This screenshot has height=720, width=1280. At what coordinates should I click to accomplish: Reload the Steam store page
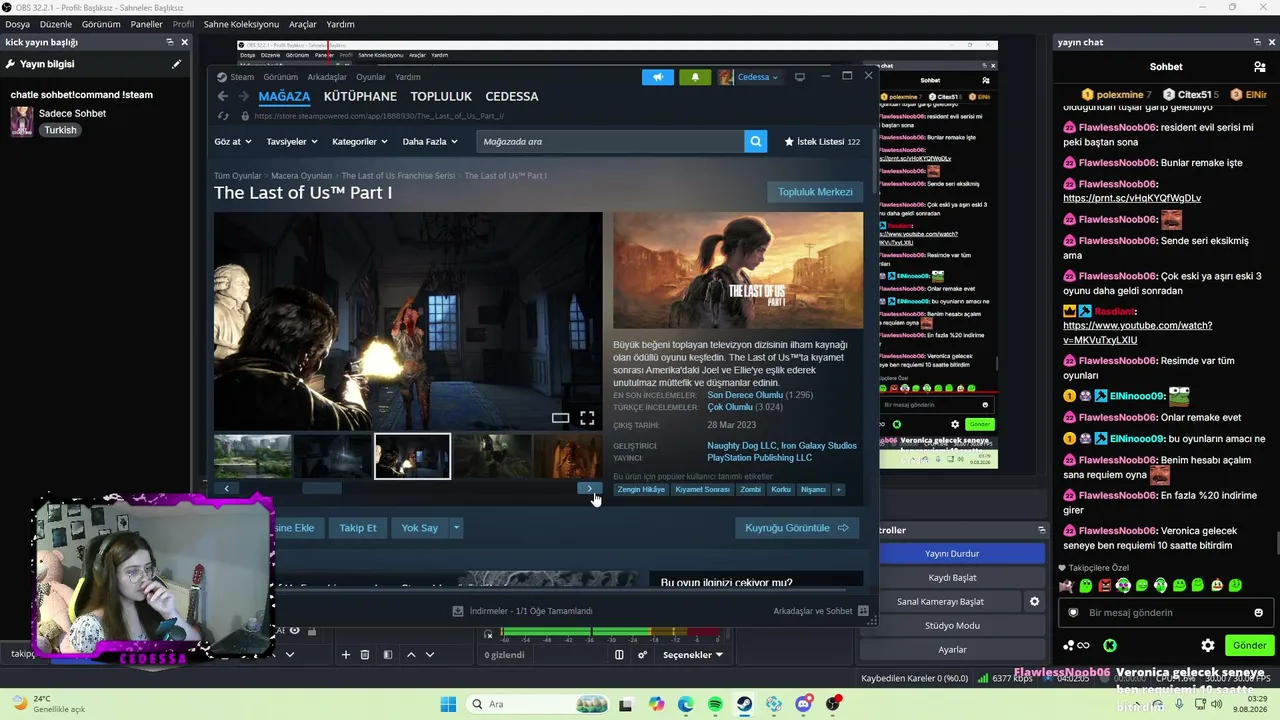pyautogui.click(x=222, y=116)
